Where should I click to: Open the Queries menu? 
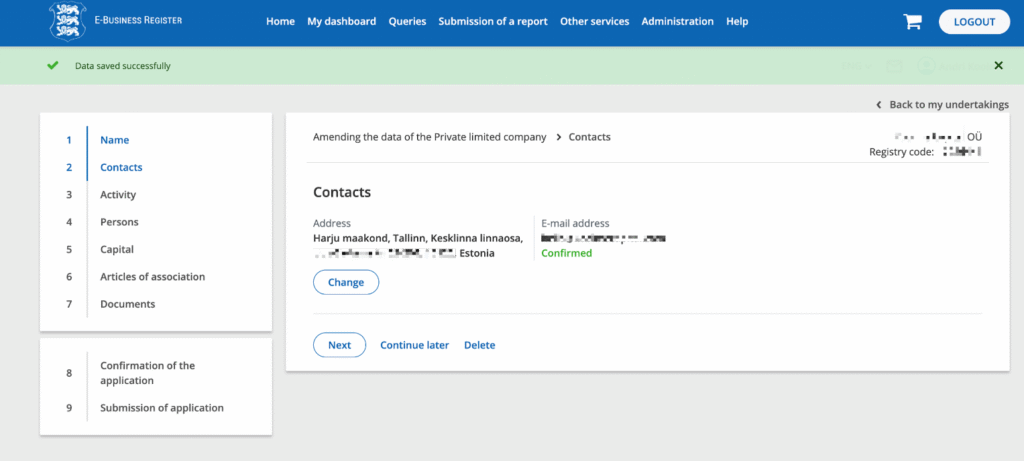pyautogui.click(x=407, y=22)
